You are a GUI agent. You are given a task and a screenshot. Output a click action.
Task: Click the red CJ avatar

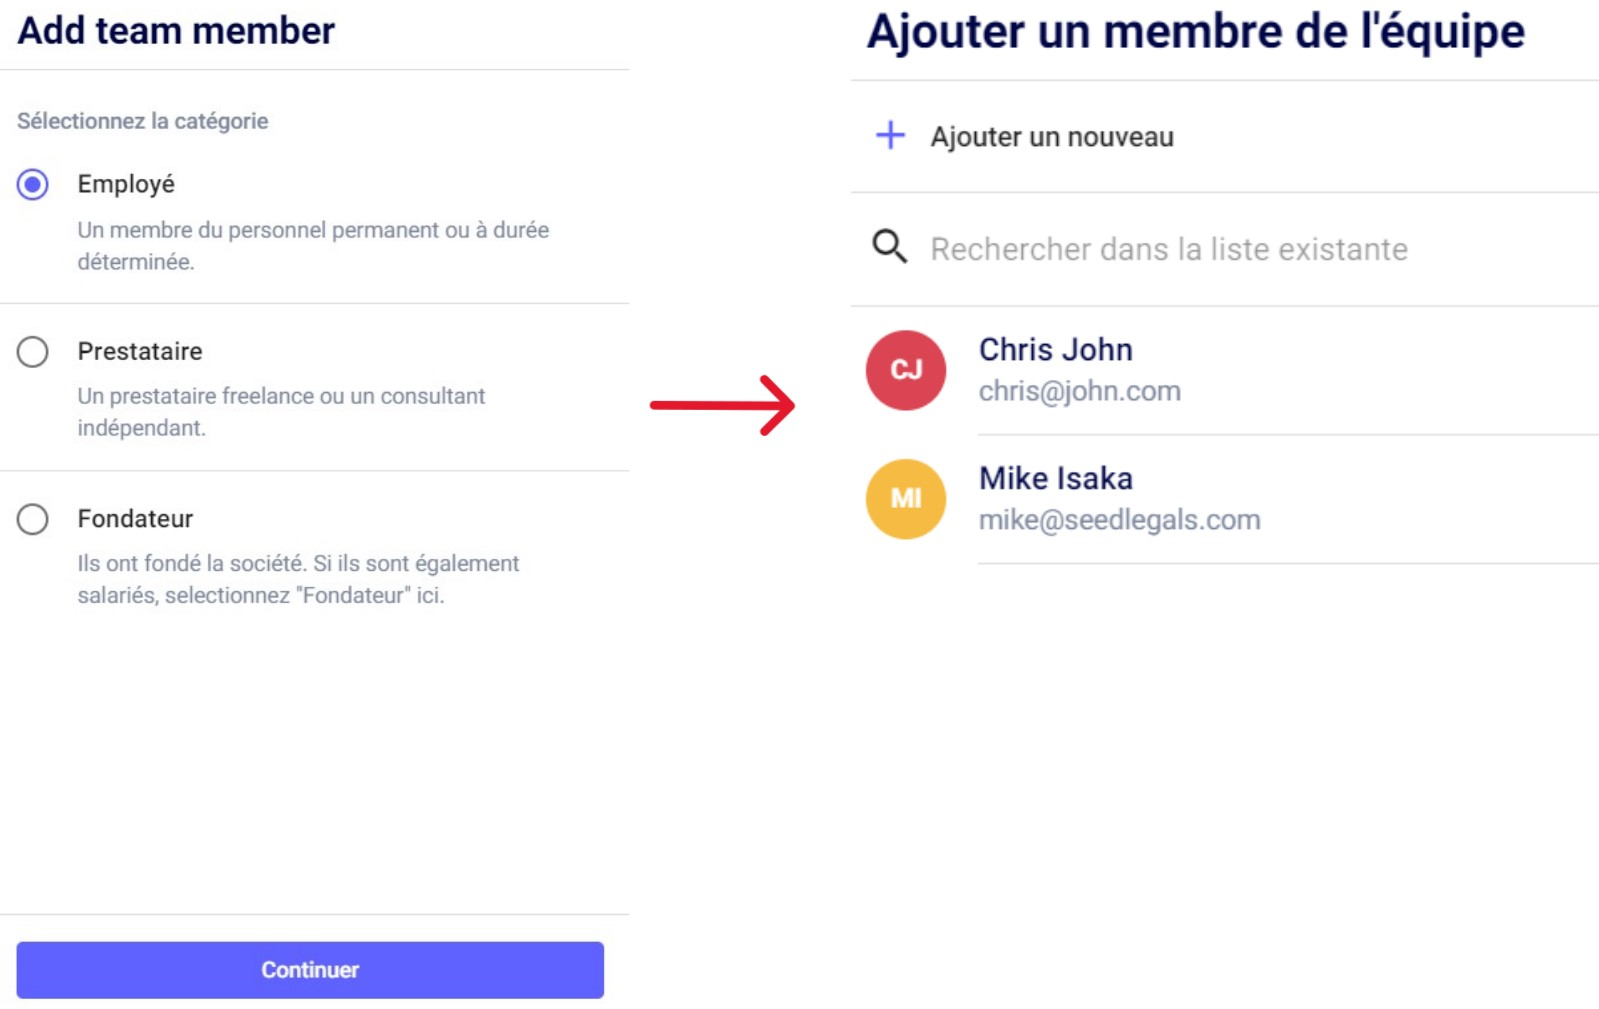pyautogui.click(x=905, y=370)
